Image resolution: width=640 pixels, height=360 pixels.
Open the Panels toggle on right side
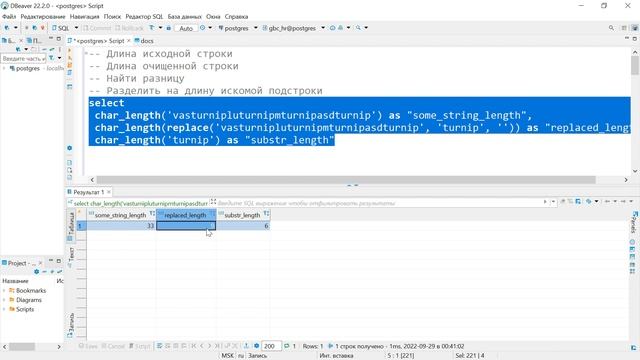click(x=634, y=222)
